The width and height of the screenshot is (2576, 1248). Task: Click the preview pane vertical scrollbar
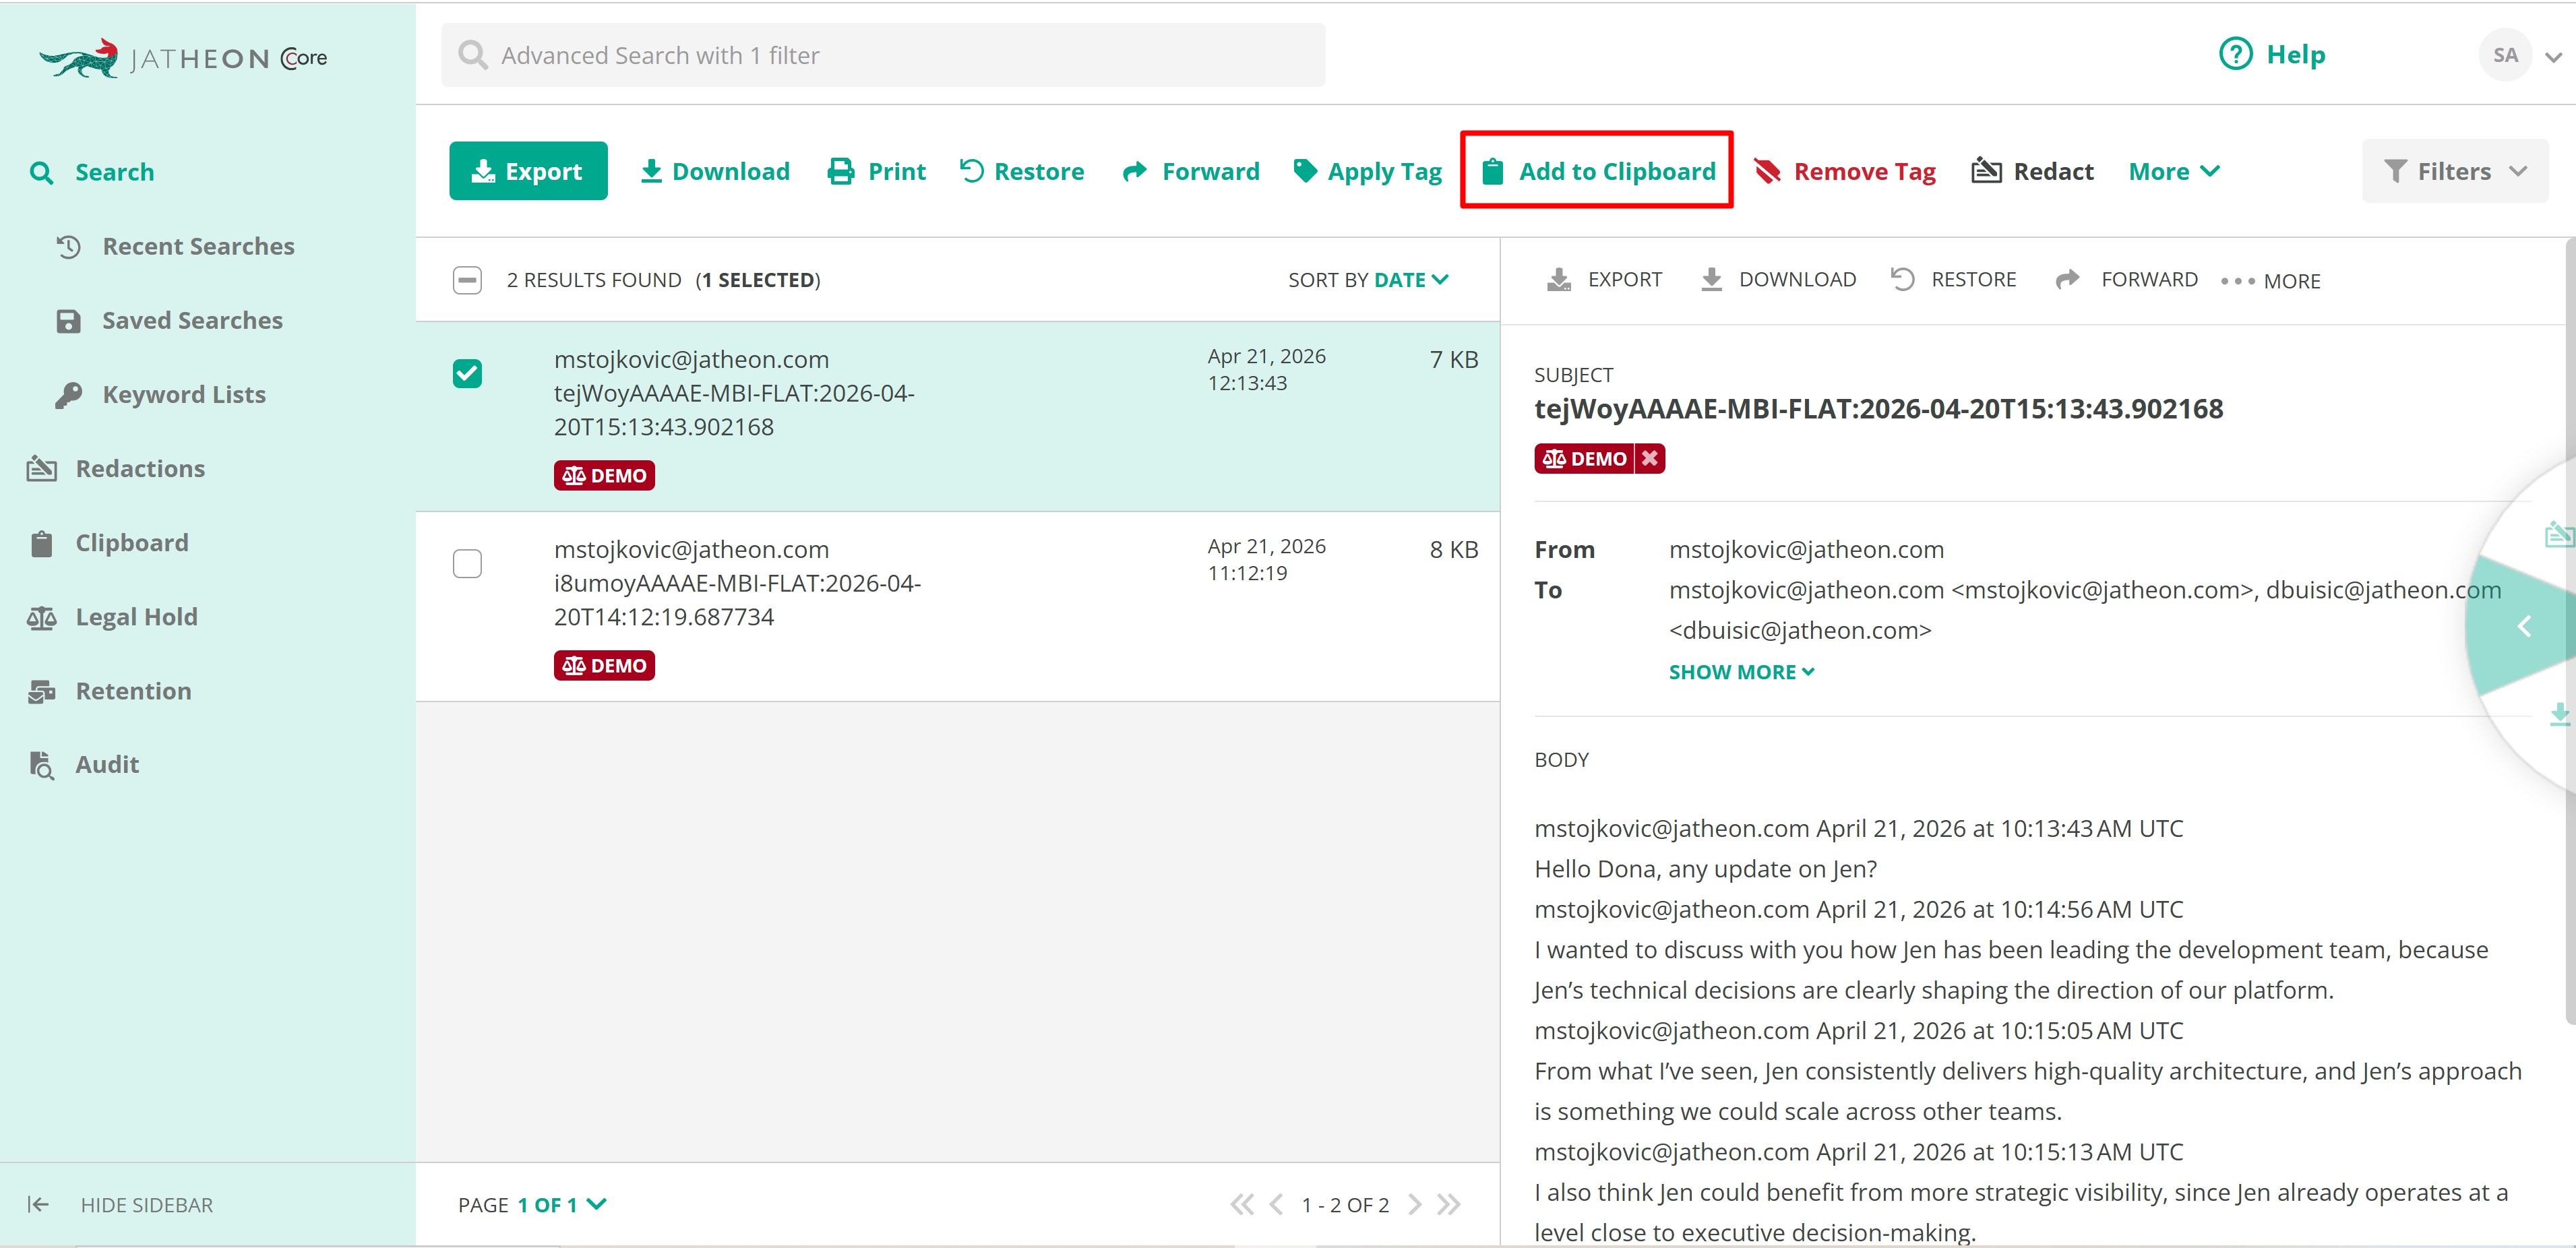click(2570, 630)
